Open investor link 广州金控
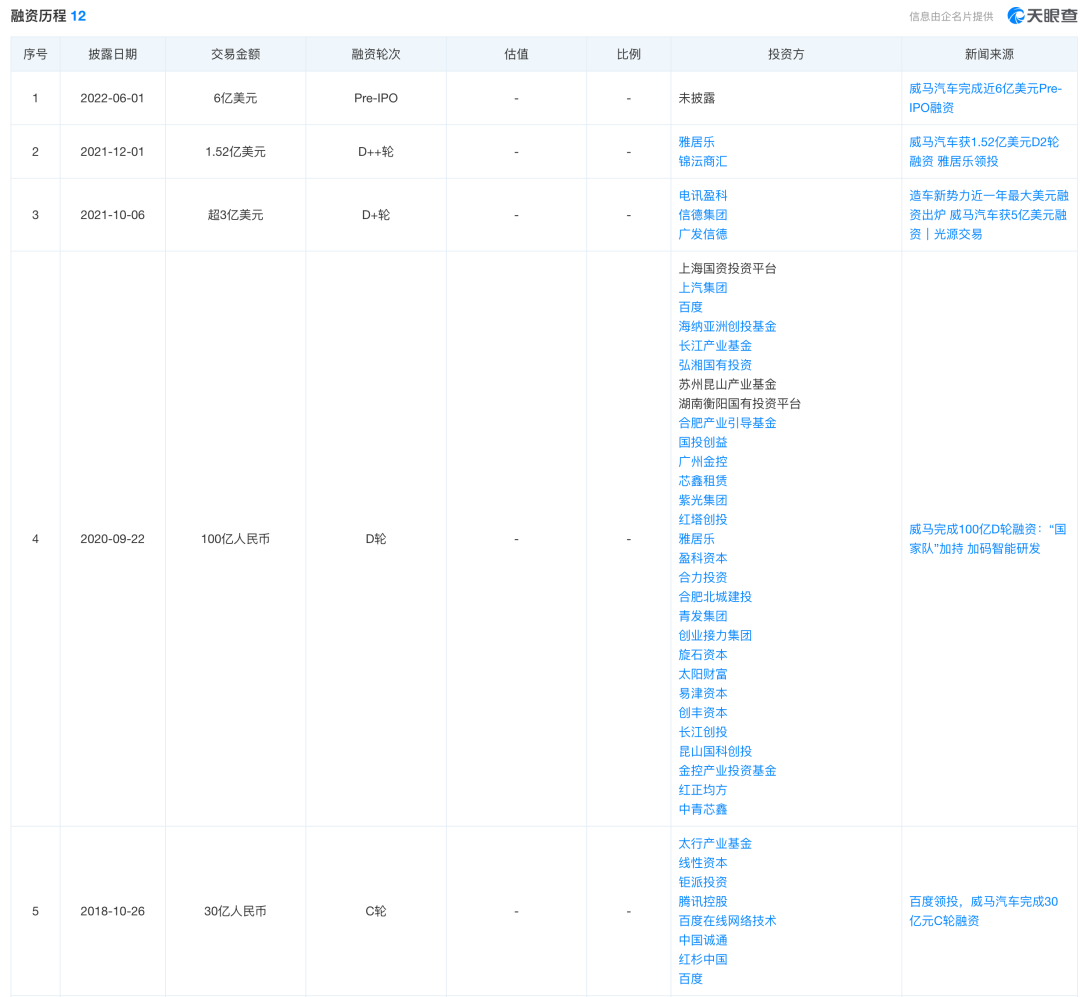The image size is (1080, 997). click(703, 462)
